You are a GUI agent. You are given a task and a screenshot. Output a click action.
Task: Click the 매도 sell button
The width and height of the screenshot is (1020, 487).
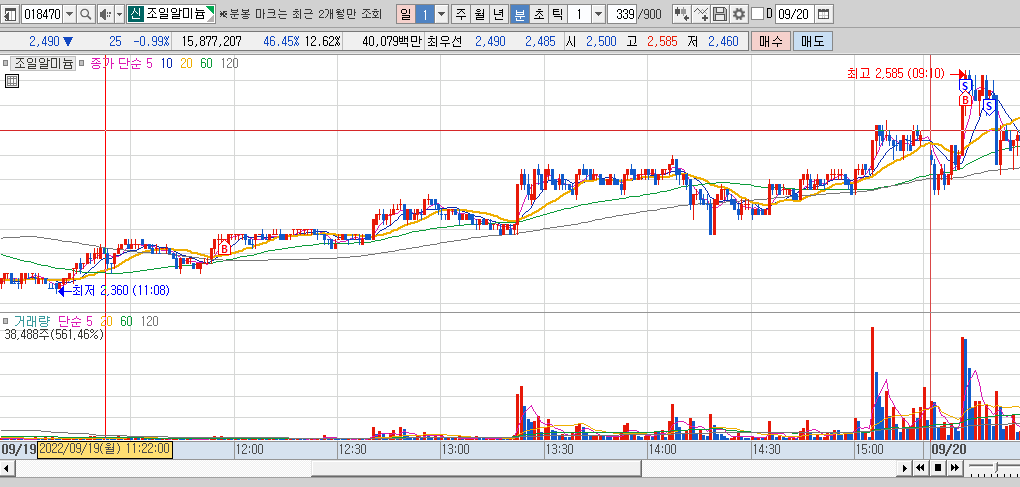coord(812,42)
